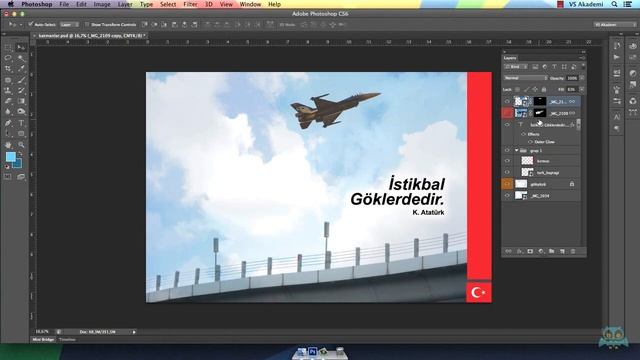Select the Gradient tool

click(21, 101)
